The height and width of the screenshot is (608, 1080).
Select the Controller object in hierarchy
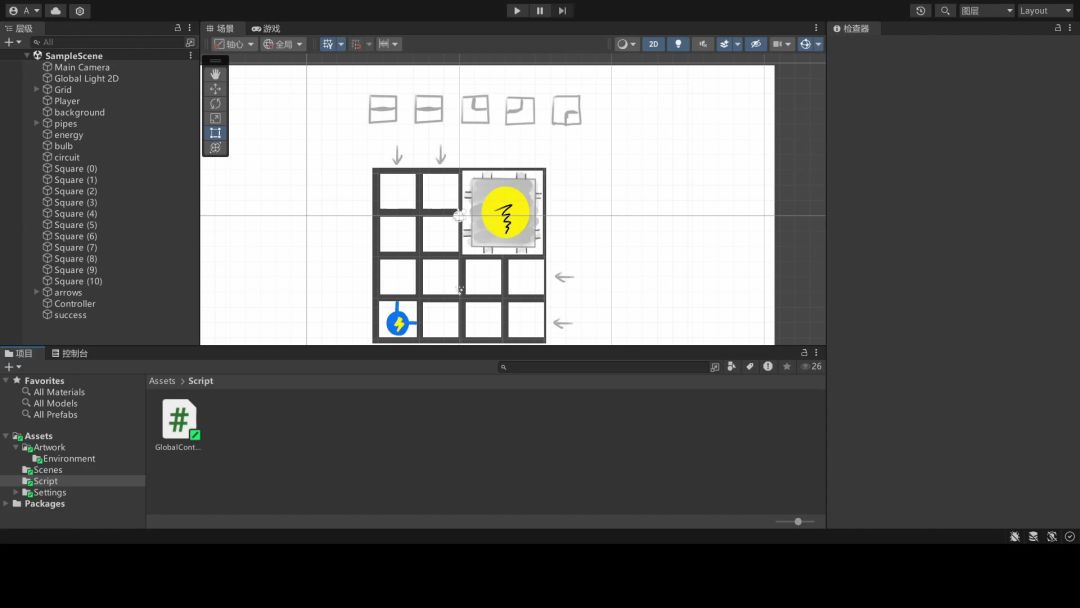pyautogui.click(x=75, y=304)
